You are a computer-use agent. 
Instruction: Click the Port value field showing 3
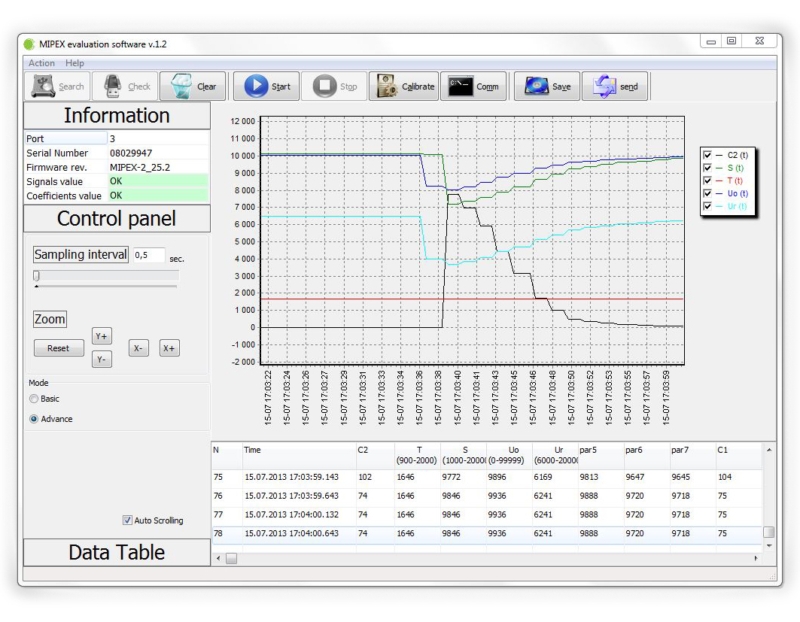point(158,139)
